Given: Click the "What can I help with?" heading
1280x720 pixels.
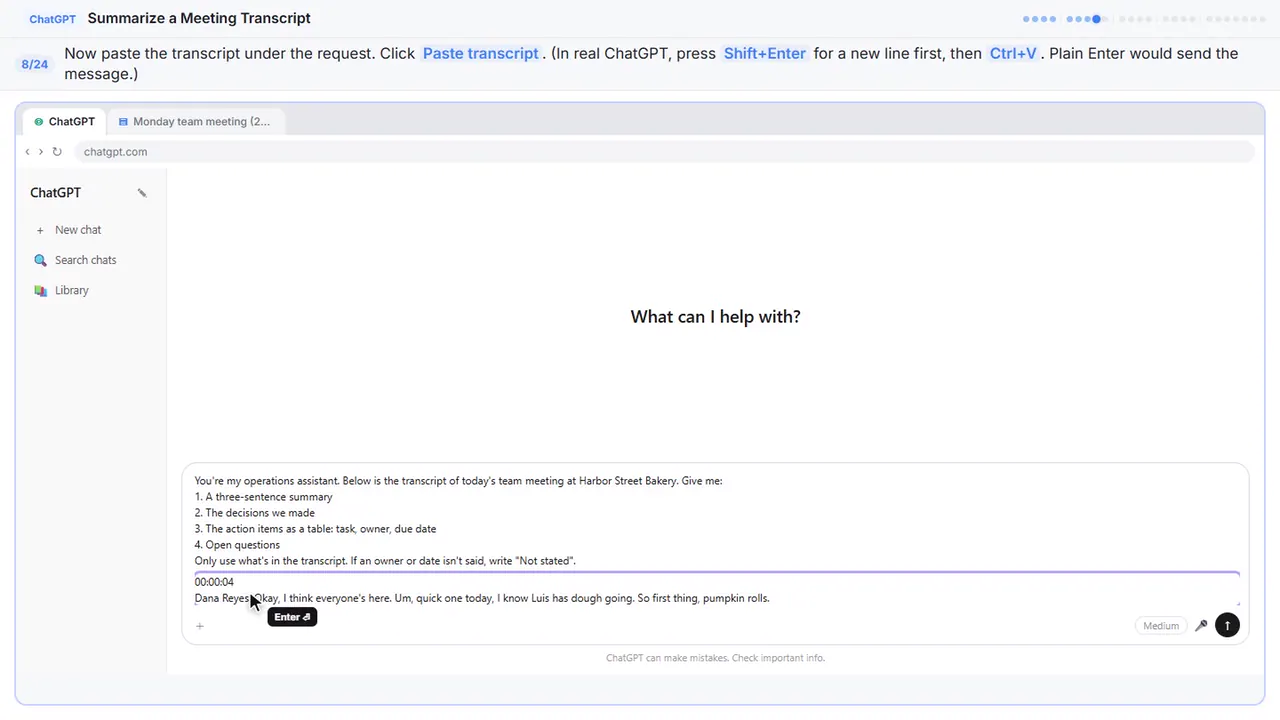Looking at the screenshot, I should coord(715,317).
